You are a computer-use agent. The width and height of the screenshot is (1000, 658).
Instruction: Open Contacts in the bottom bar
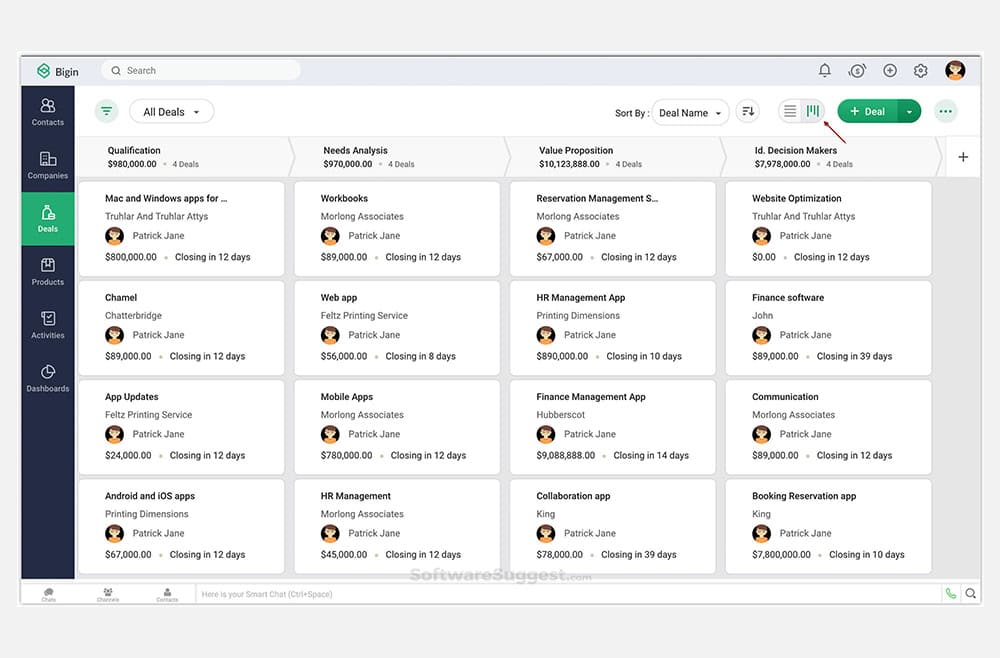[167, 594]
